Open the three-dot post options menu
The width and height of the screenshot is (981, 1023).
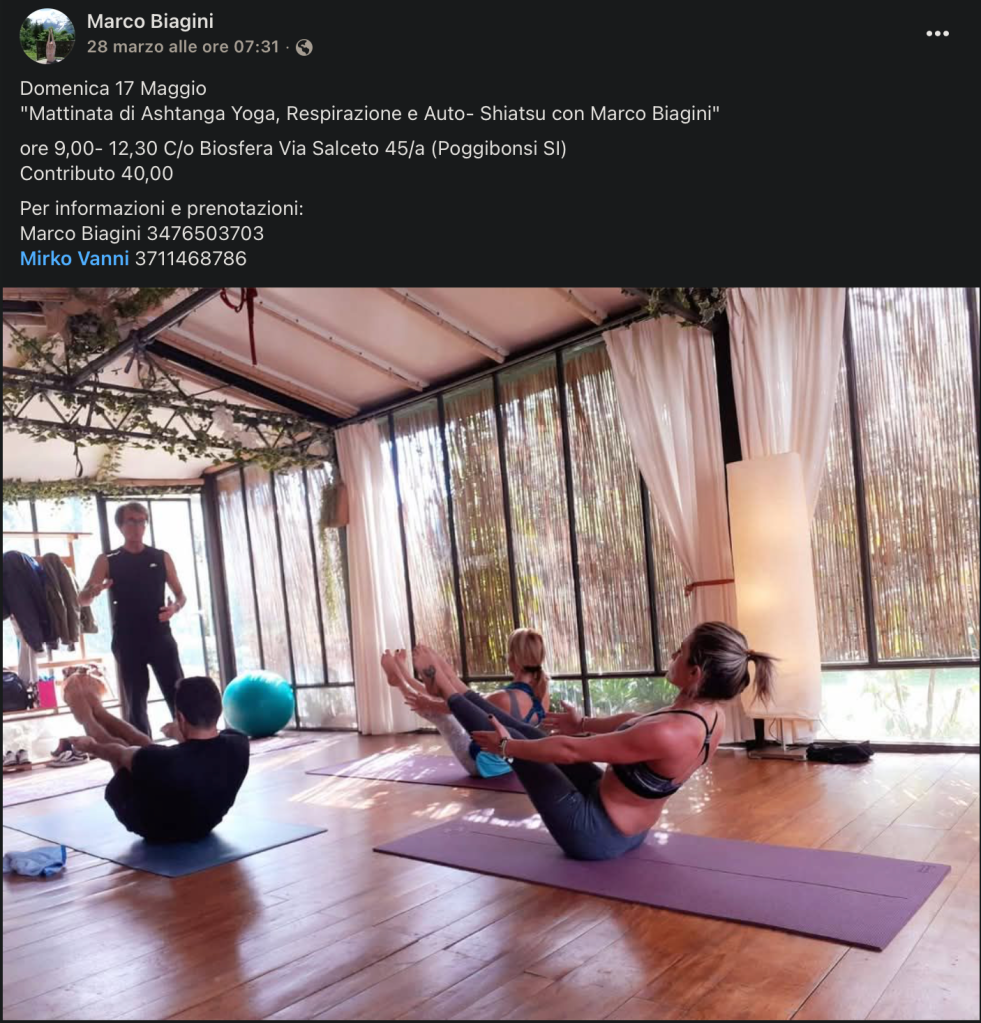click(937, 33)
